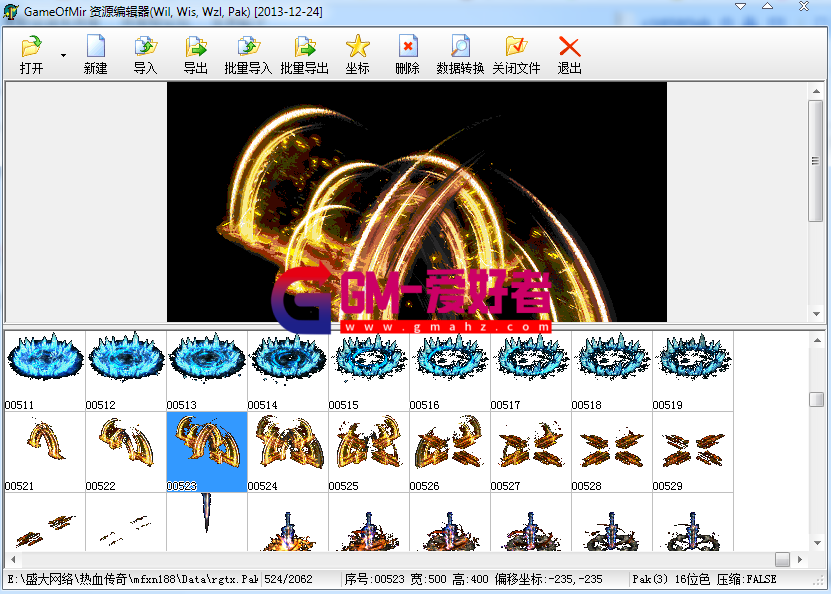
Task: Select thumbnail 00526
Action: click(450, 452)
